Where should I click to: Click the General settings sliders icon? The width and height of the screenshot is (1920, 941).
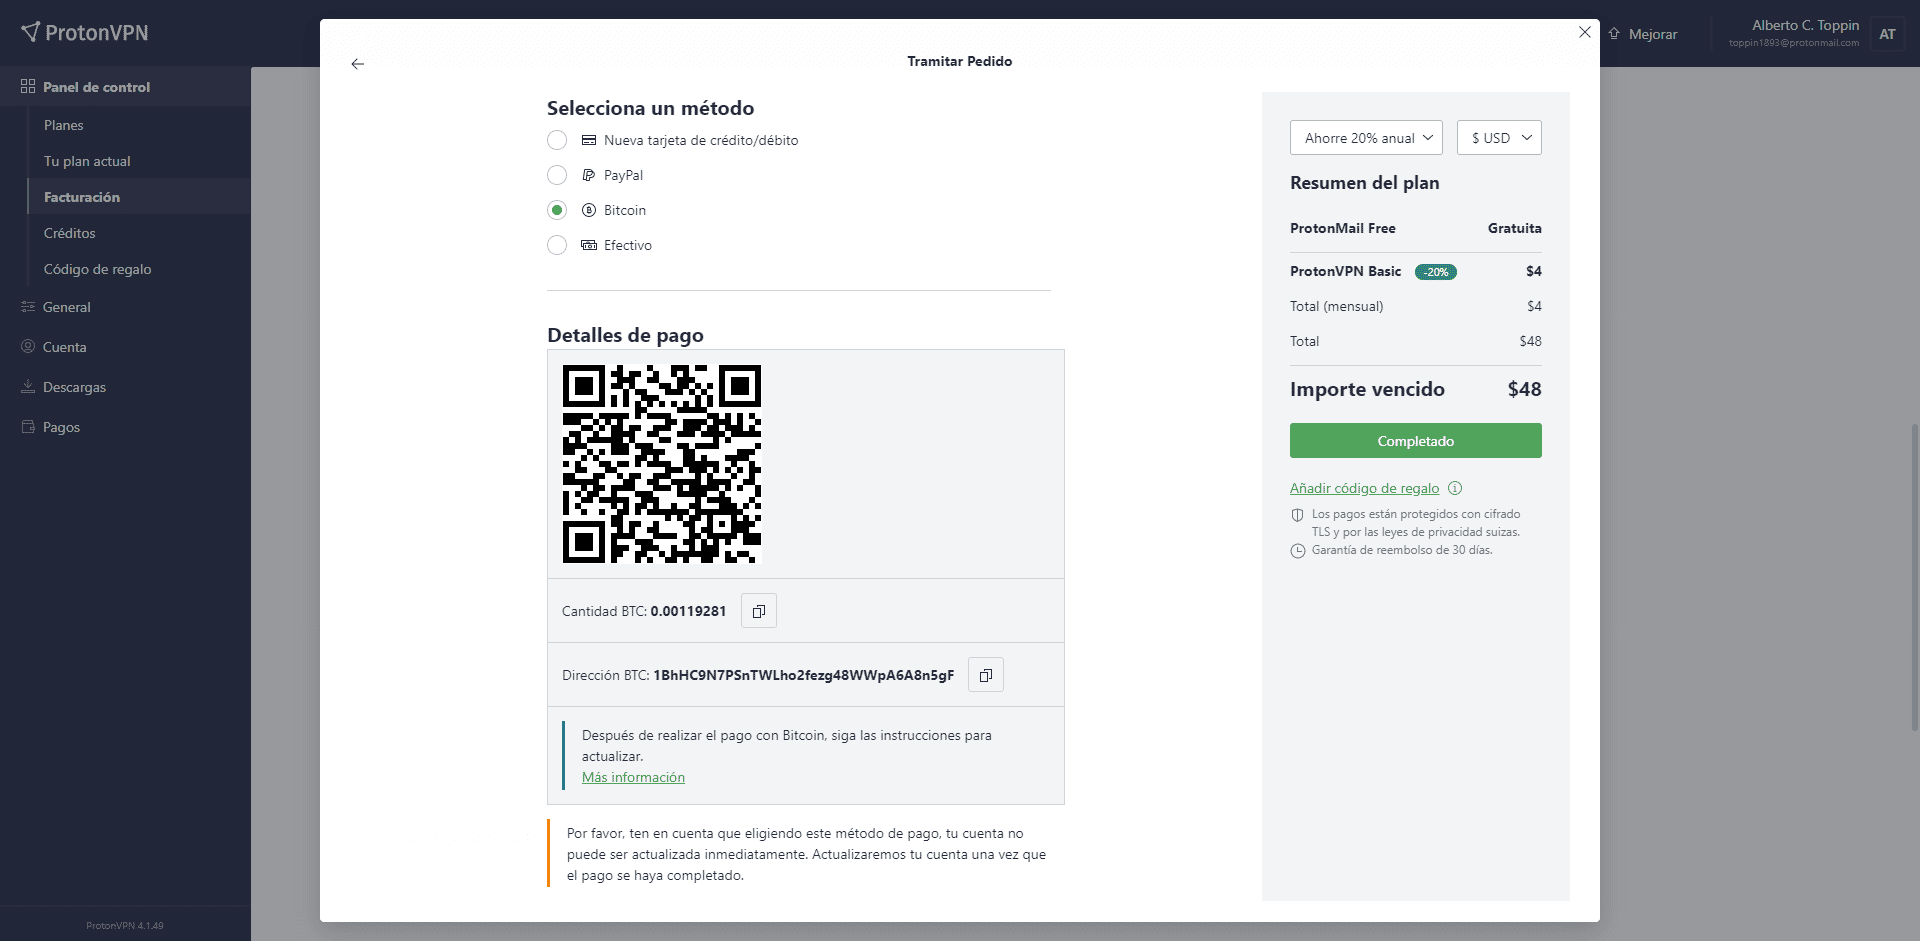28,307
